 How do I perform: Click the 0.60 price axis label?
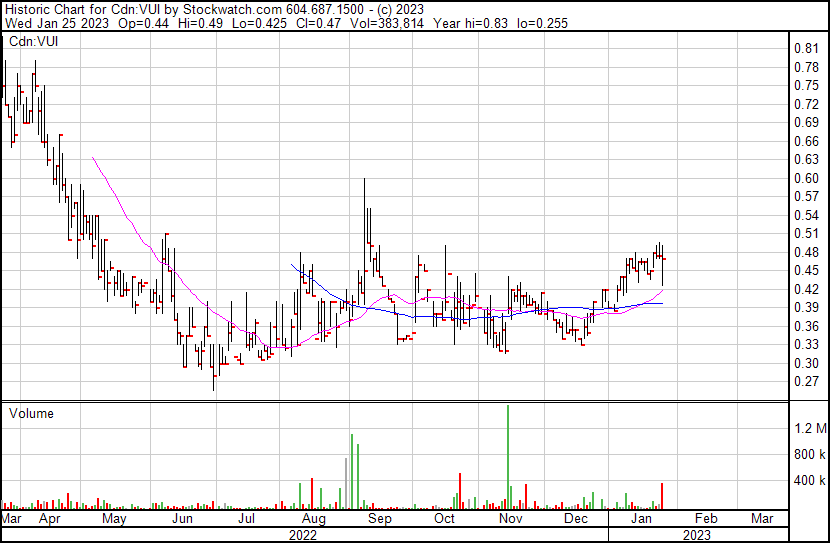coord(807,178)
